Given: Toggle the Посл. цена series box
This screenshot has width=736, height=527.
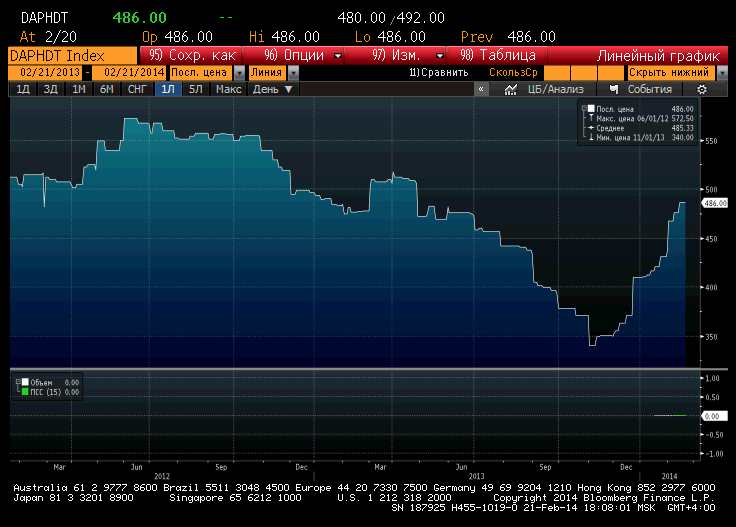Looking at the screenshot, I should pyautogui.click(x=591, y=109).
